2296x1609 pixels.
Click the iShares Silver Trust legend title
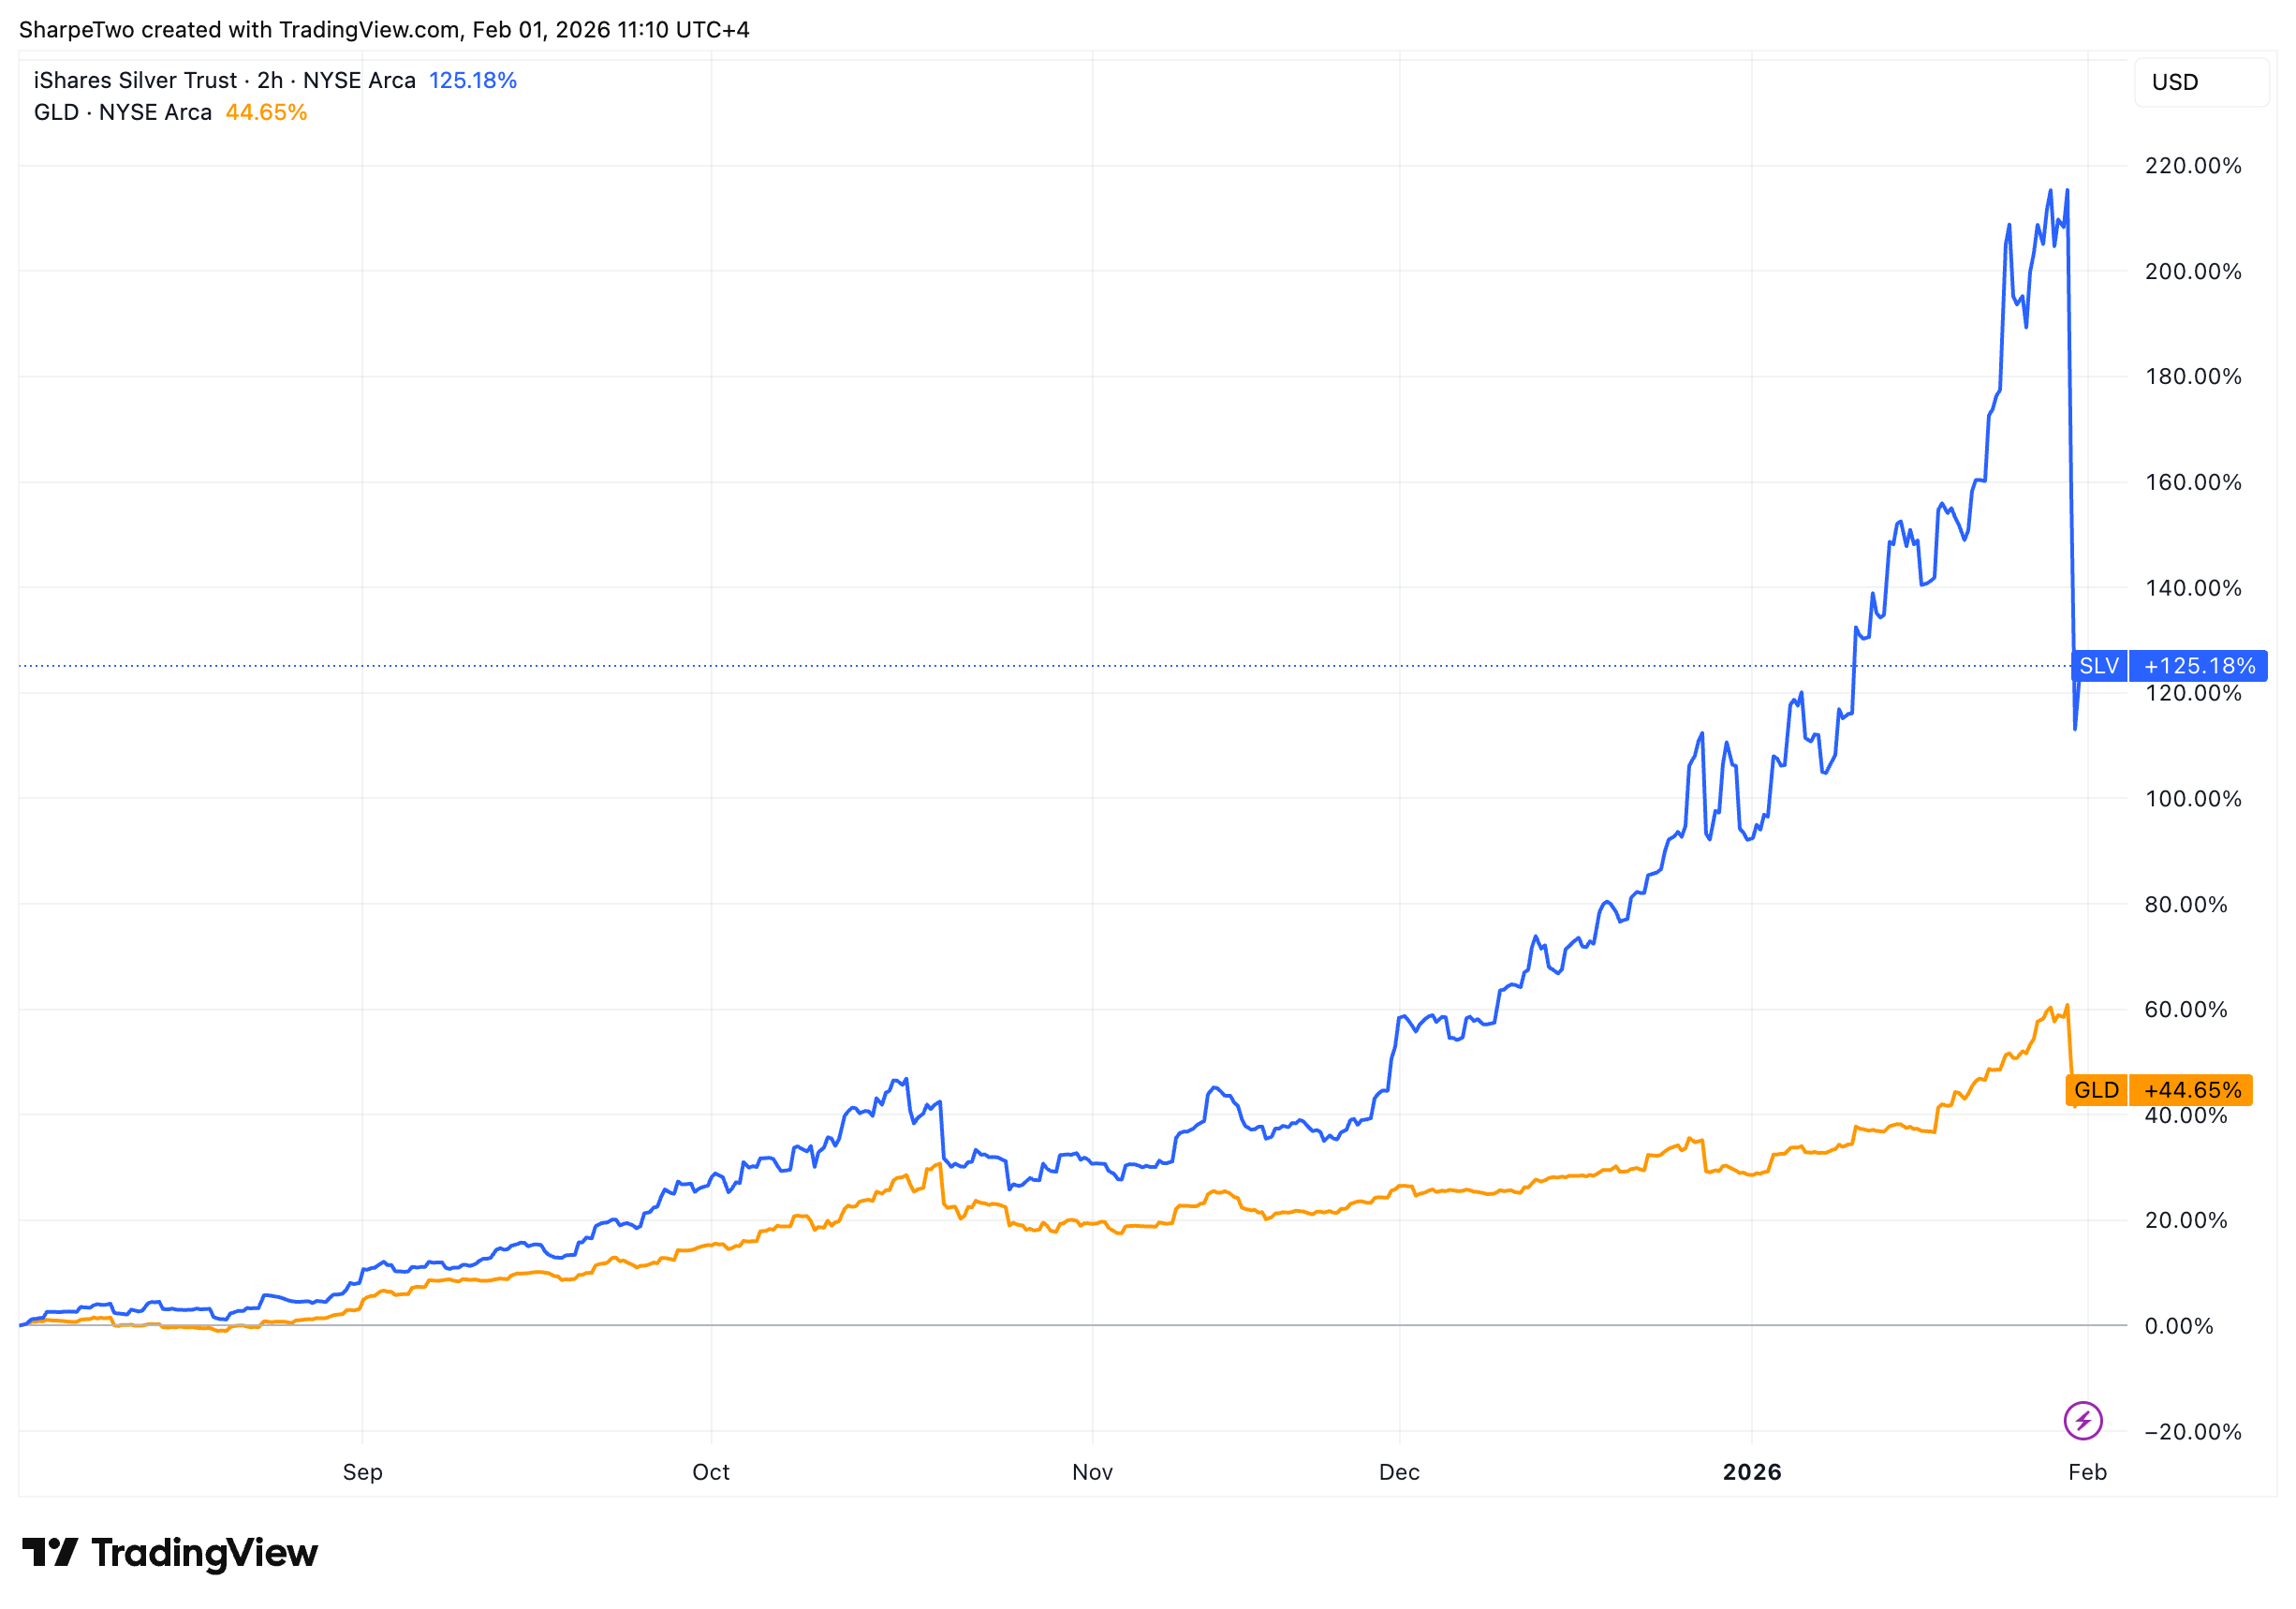[224, 80]
